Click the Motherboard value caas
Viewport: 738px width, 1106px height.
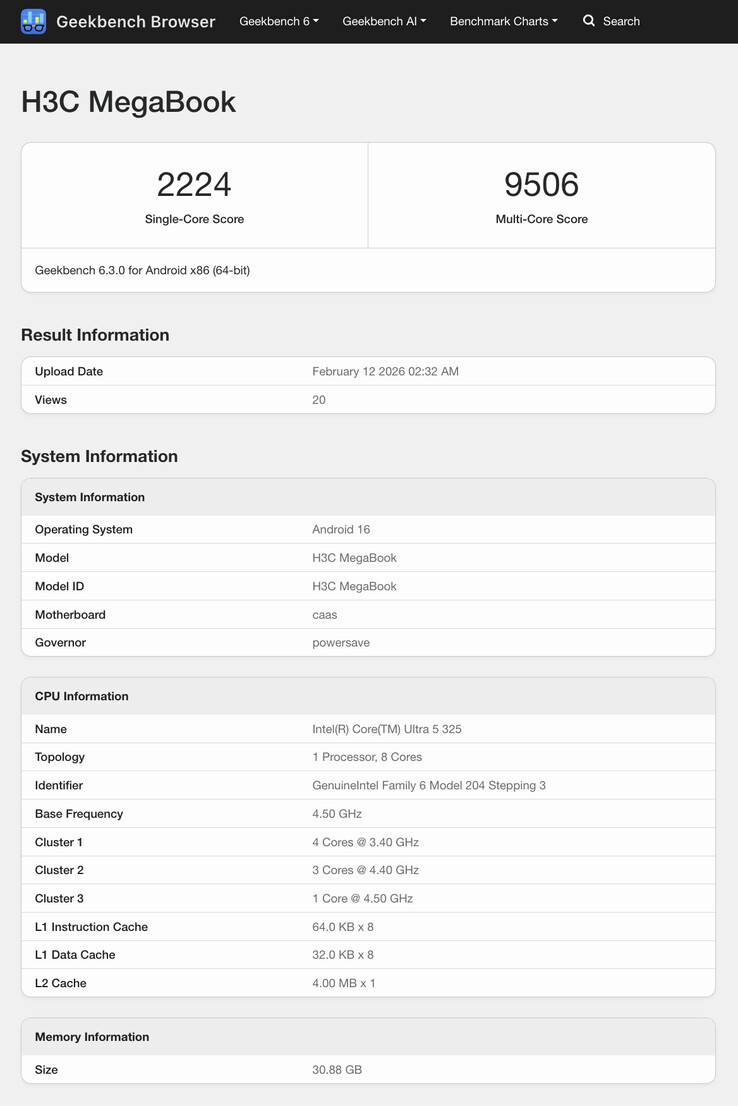pos(324,614)
